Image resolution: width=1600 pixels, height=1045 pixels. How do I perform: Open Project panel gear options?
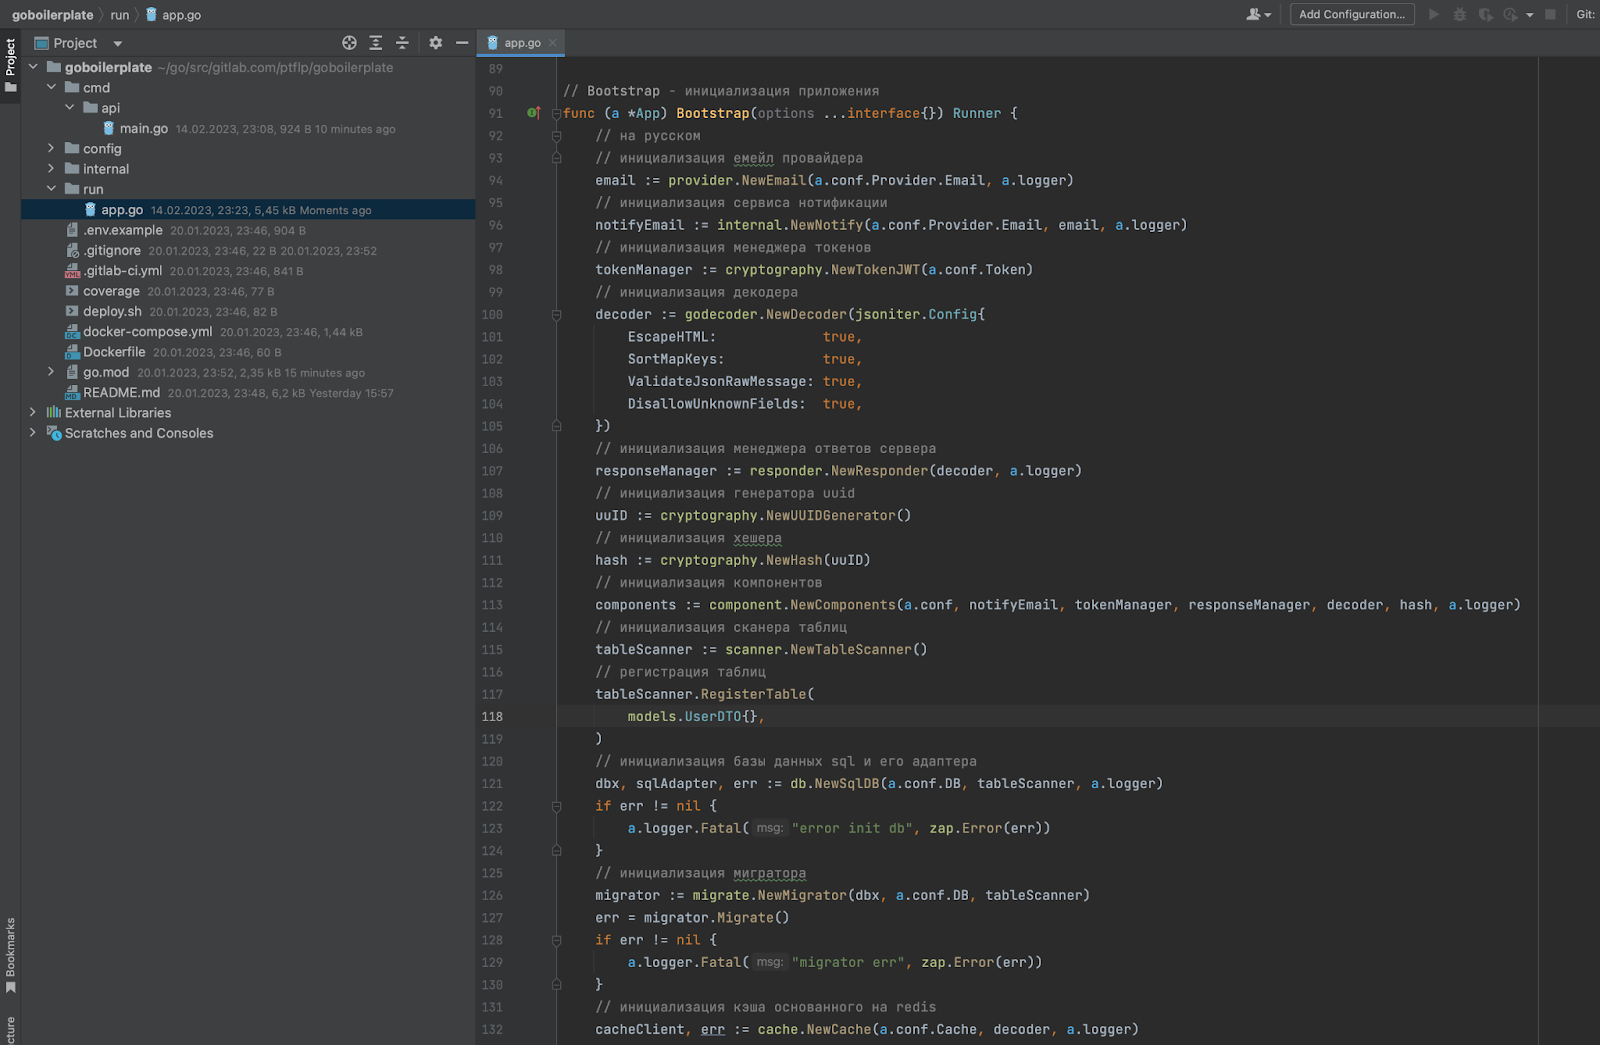(x=435, y=43)
